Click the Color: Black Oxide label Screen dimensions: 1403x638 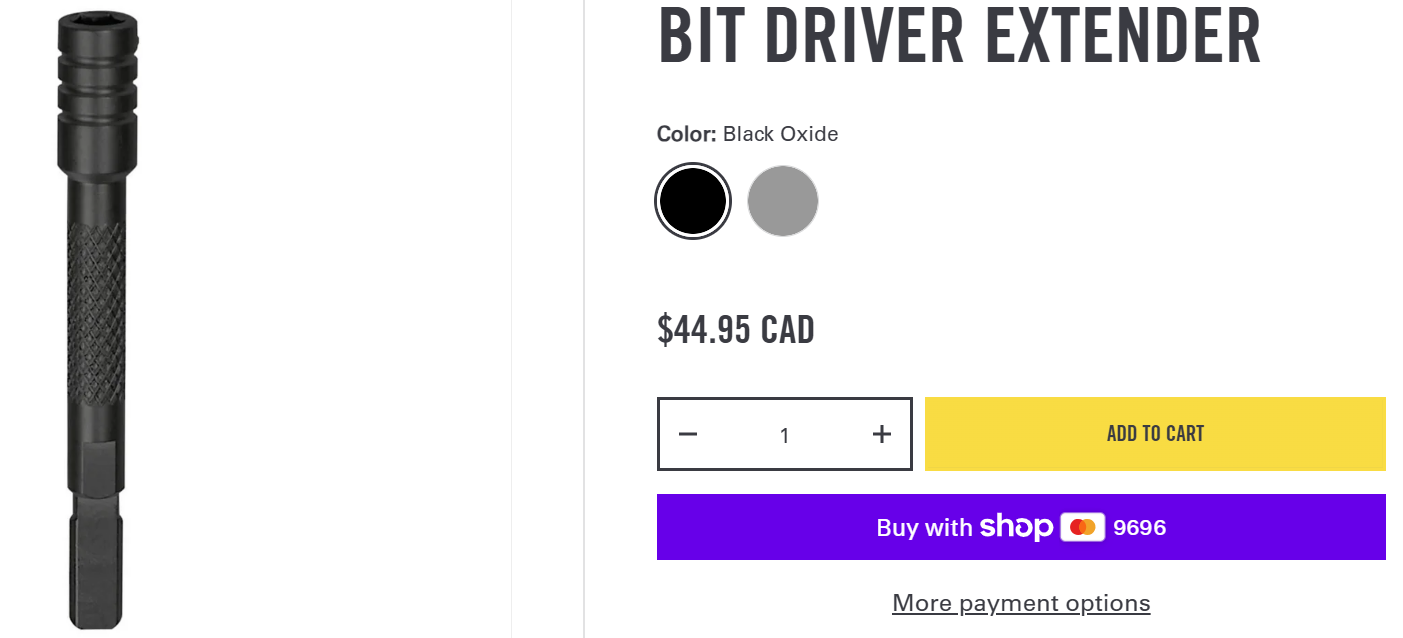[747, 134]
